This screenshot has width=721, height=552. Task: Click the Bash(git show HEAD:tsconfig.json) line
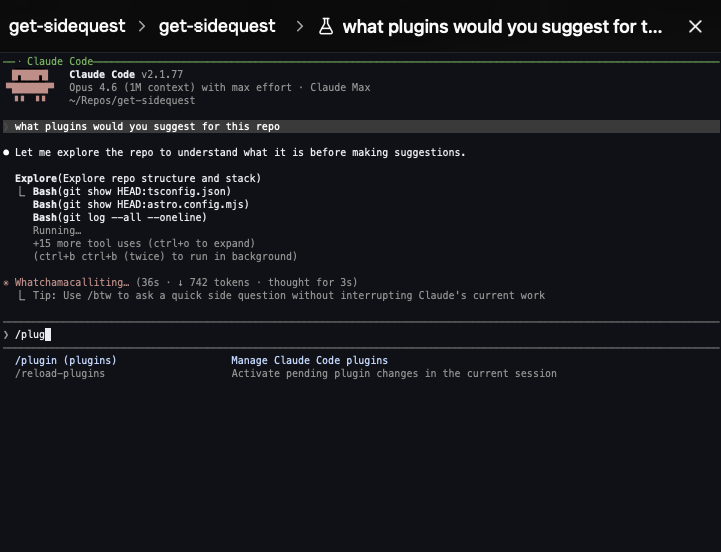[x=131, y=191]
